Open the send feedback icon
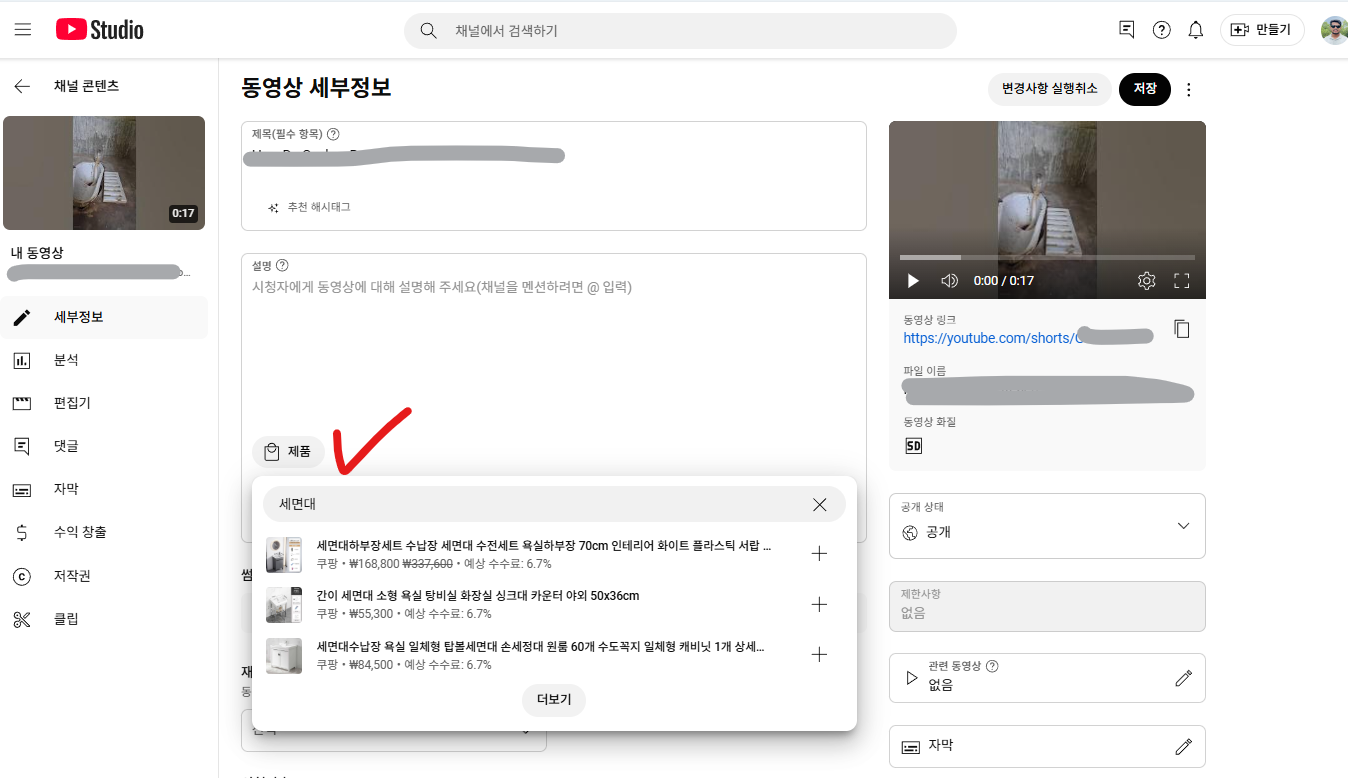The height and width of the screenshot is (778, 1348). 1127,30
